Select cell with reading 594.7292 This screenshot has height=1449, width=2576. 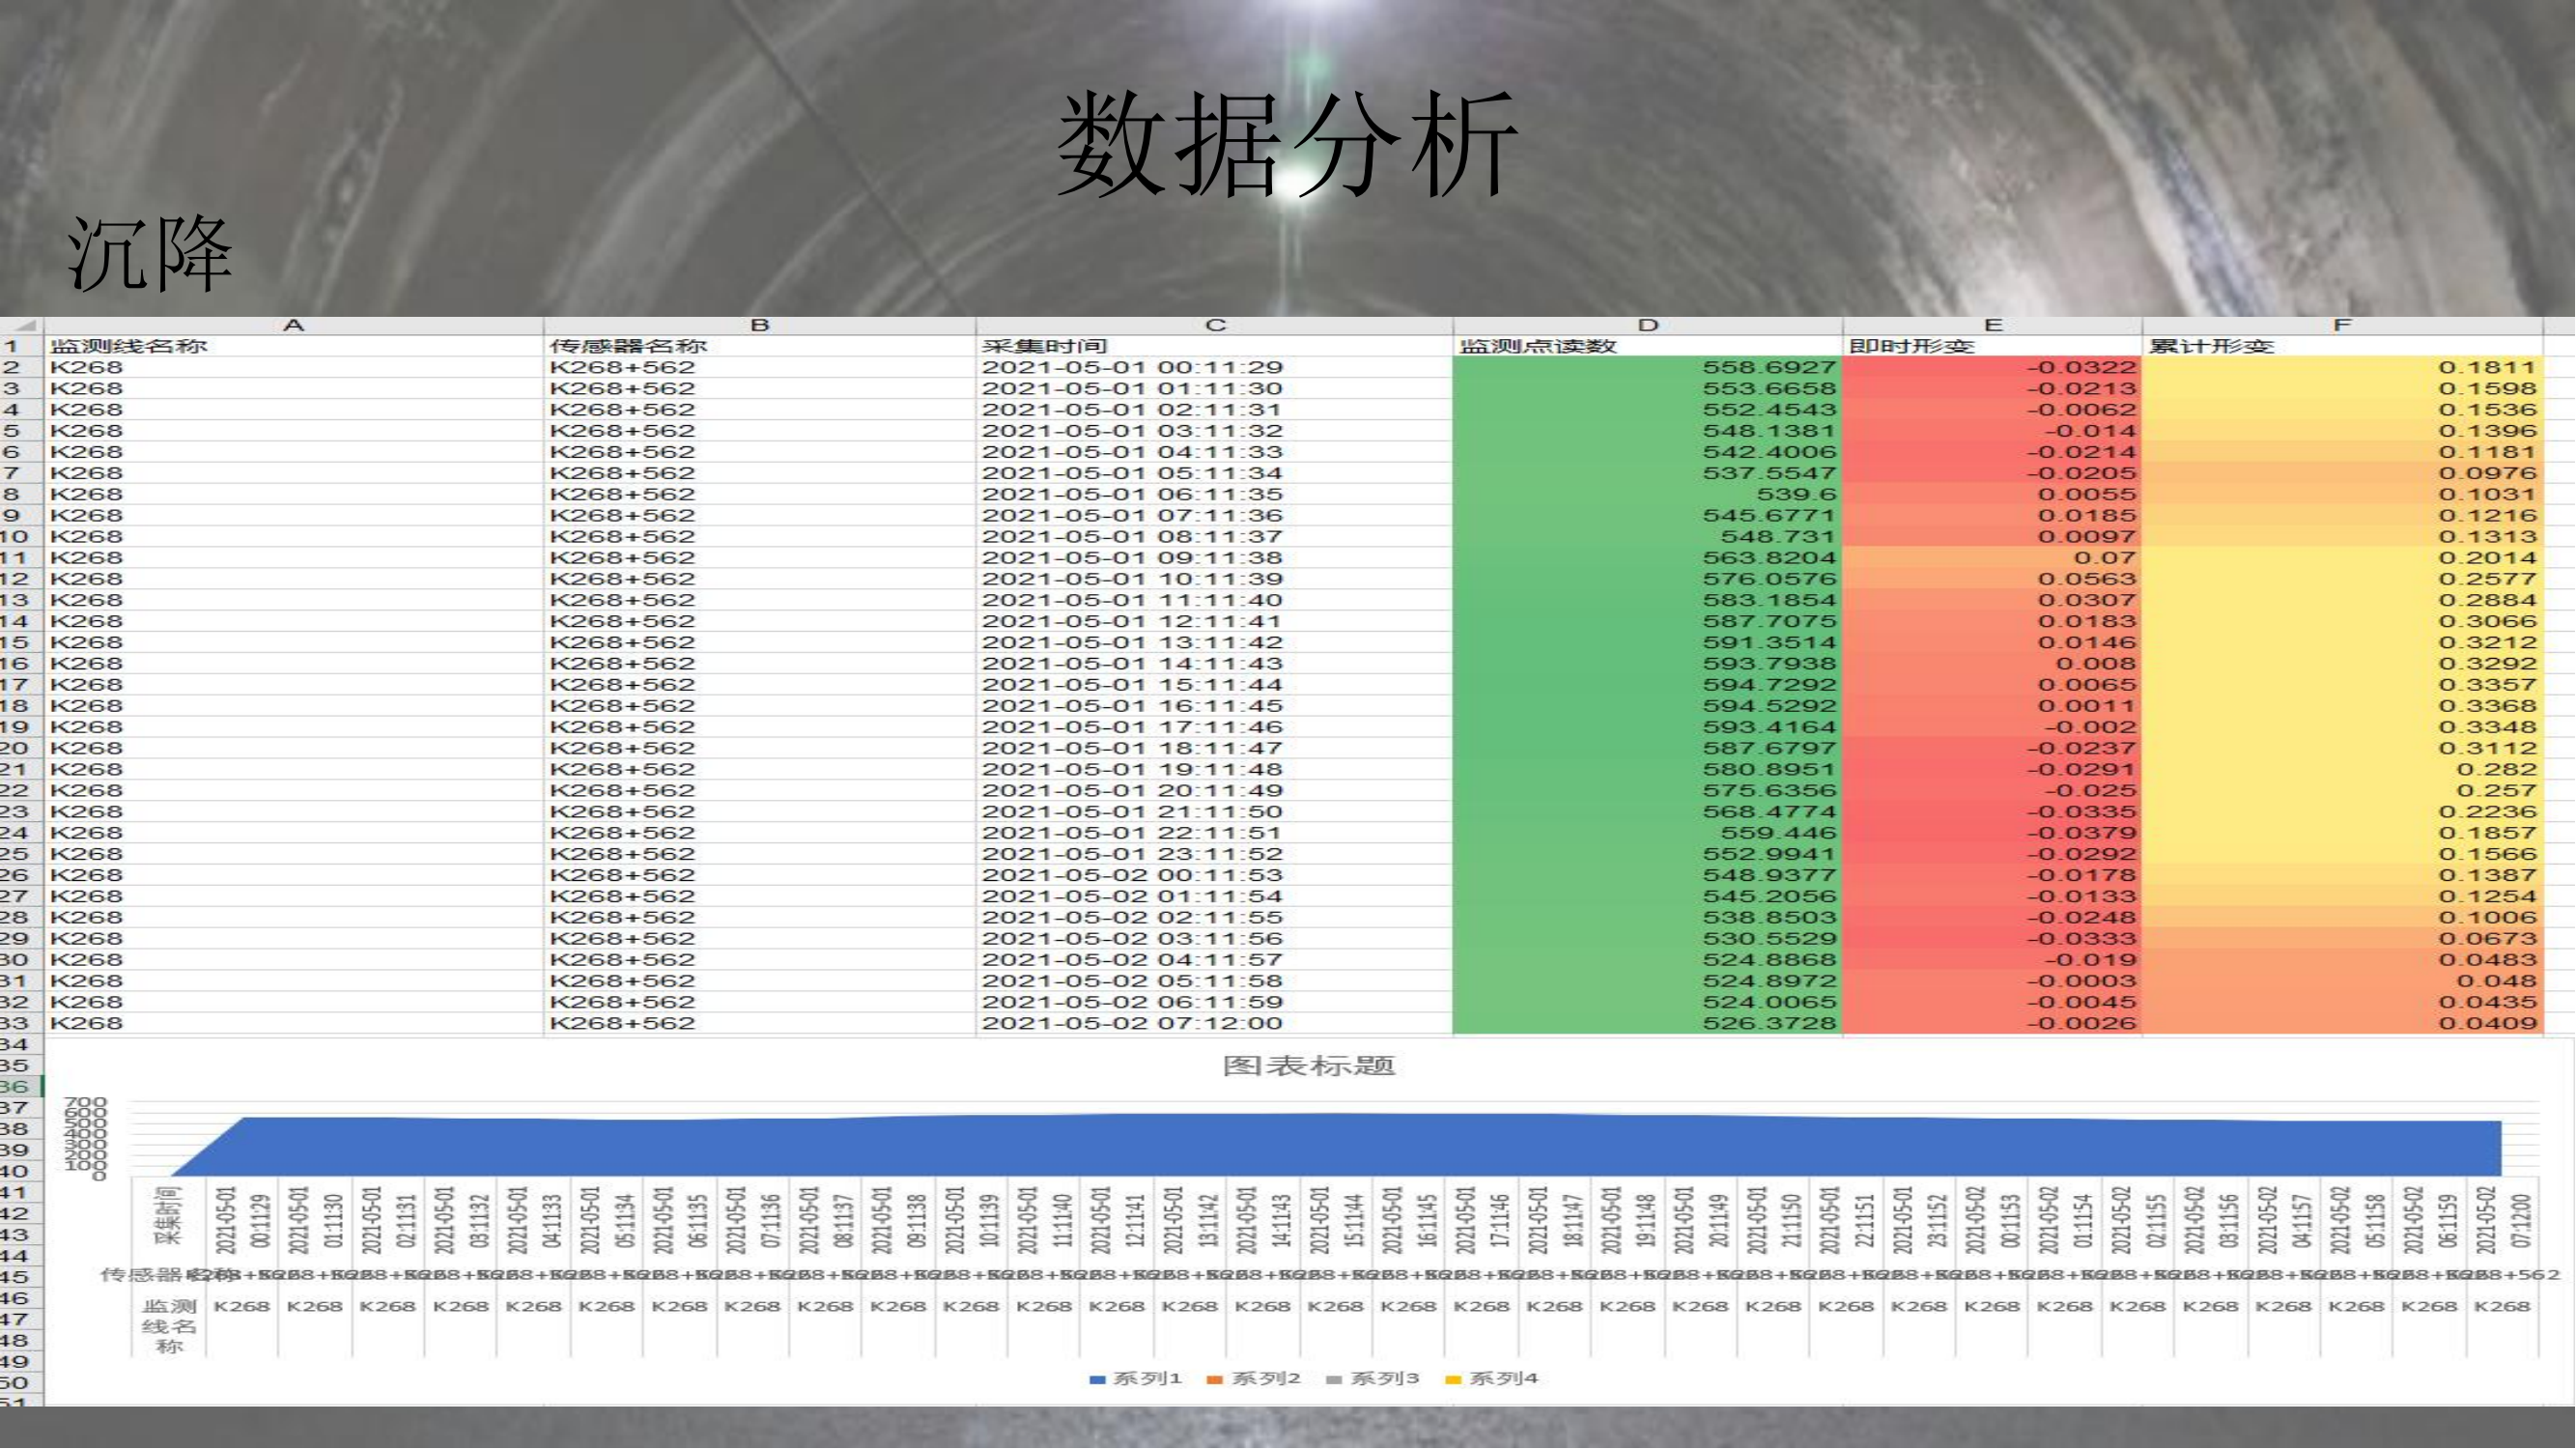1647,685
